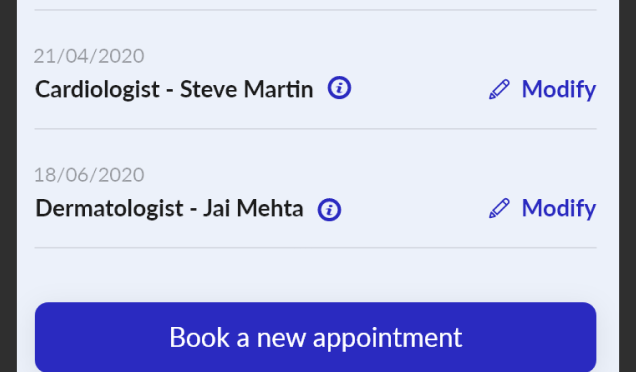Open info icon beside Jai Mehta
This screenshot has height=372, width=636.
[x=329, y=210]
